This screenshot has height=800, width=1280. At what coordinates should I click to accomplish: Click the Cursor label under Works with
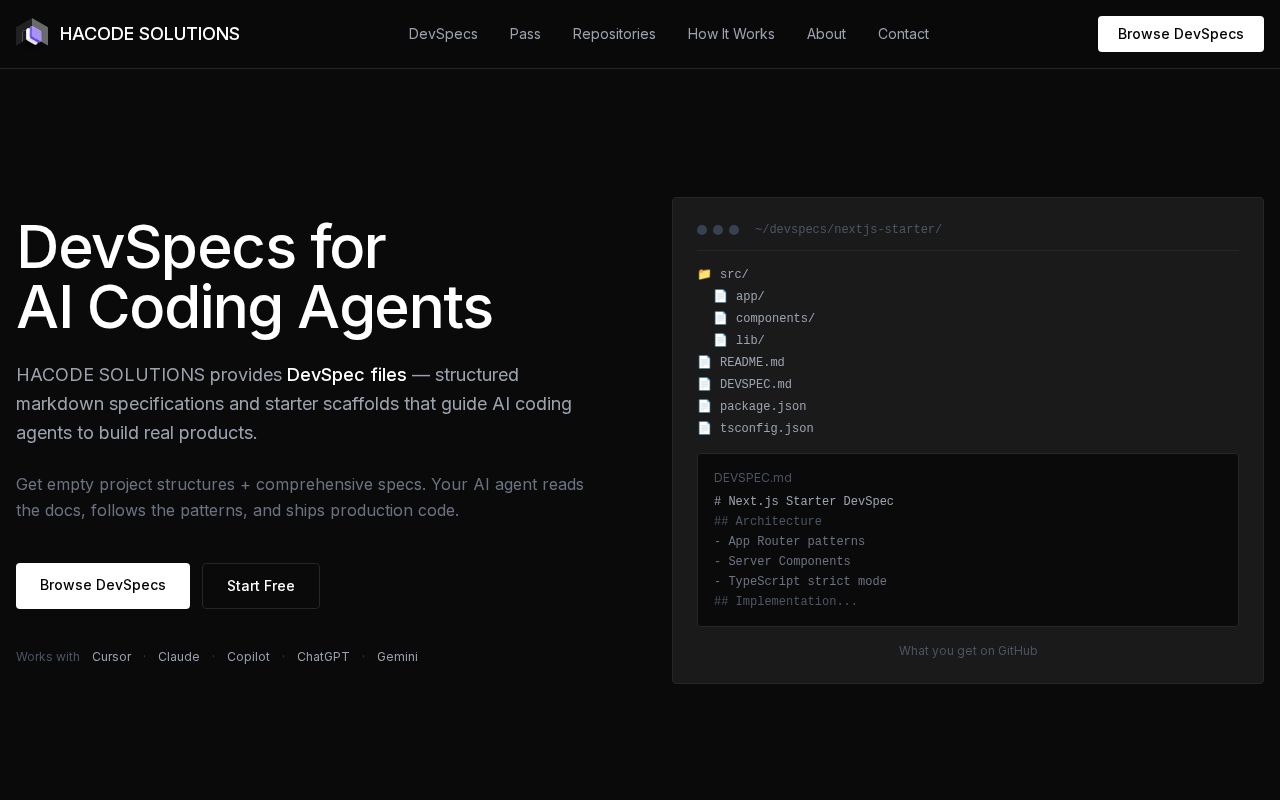(x=111, y=657)
